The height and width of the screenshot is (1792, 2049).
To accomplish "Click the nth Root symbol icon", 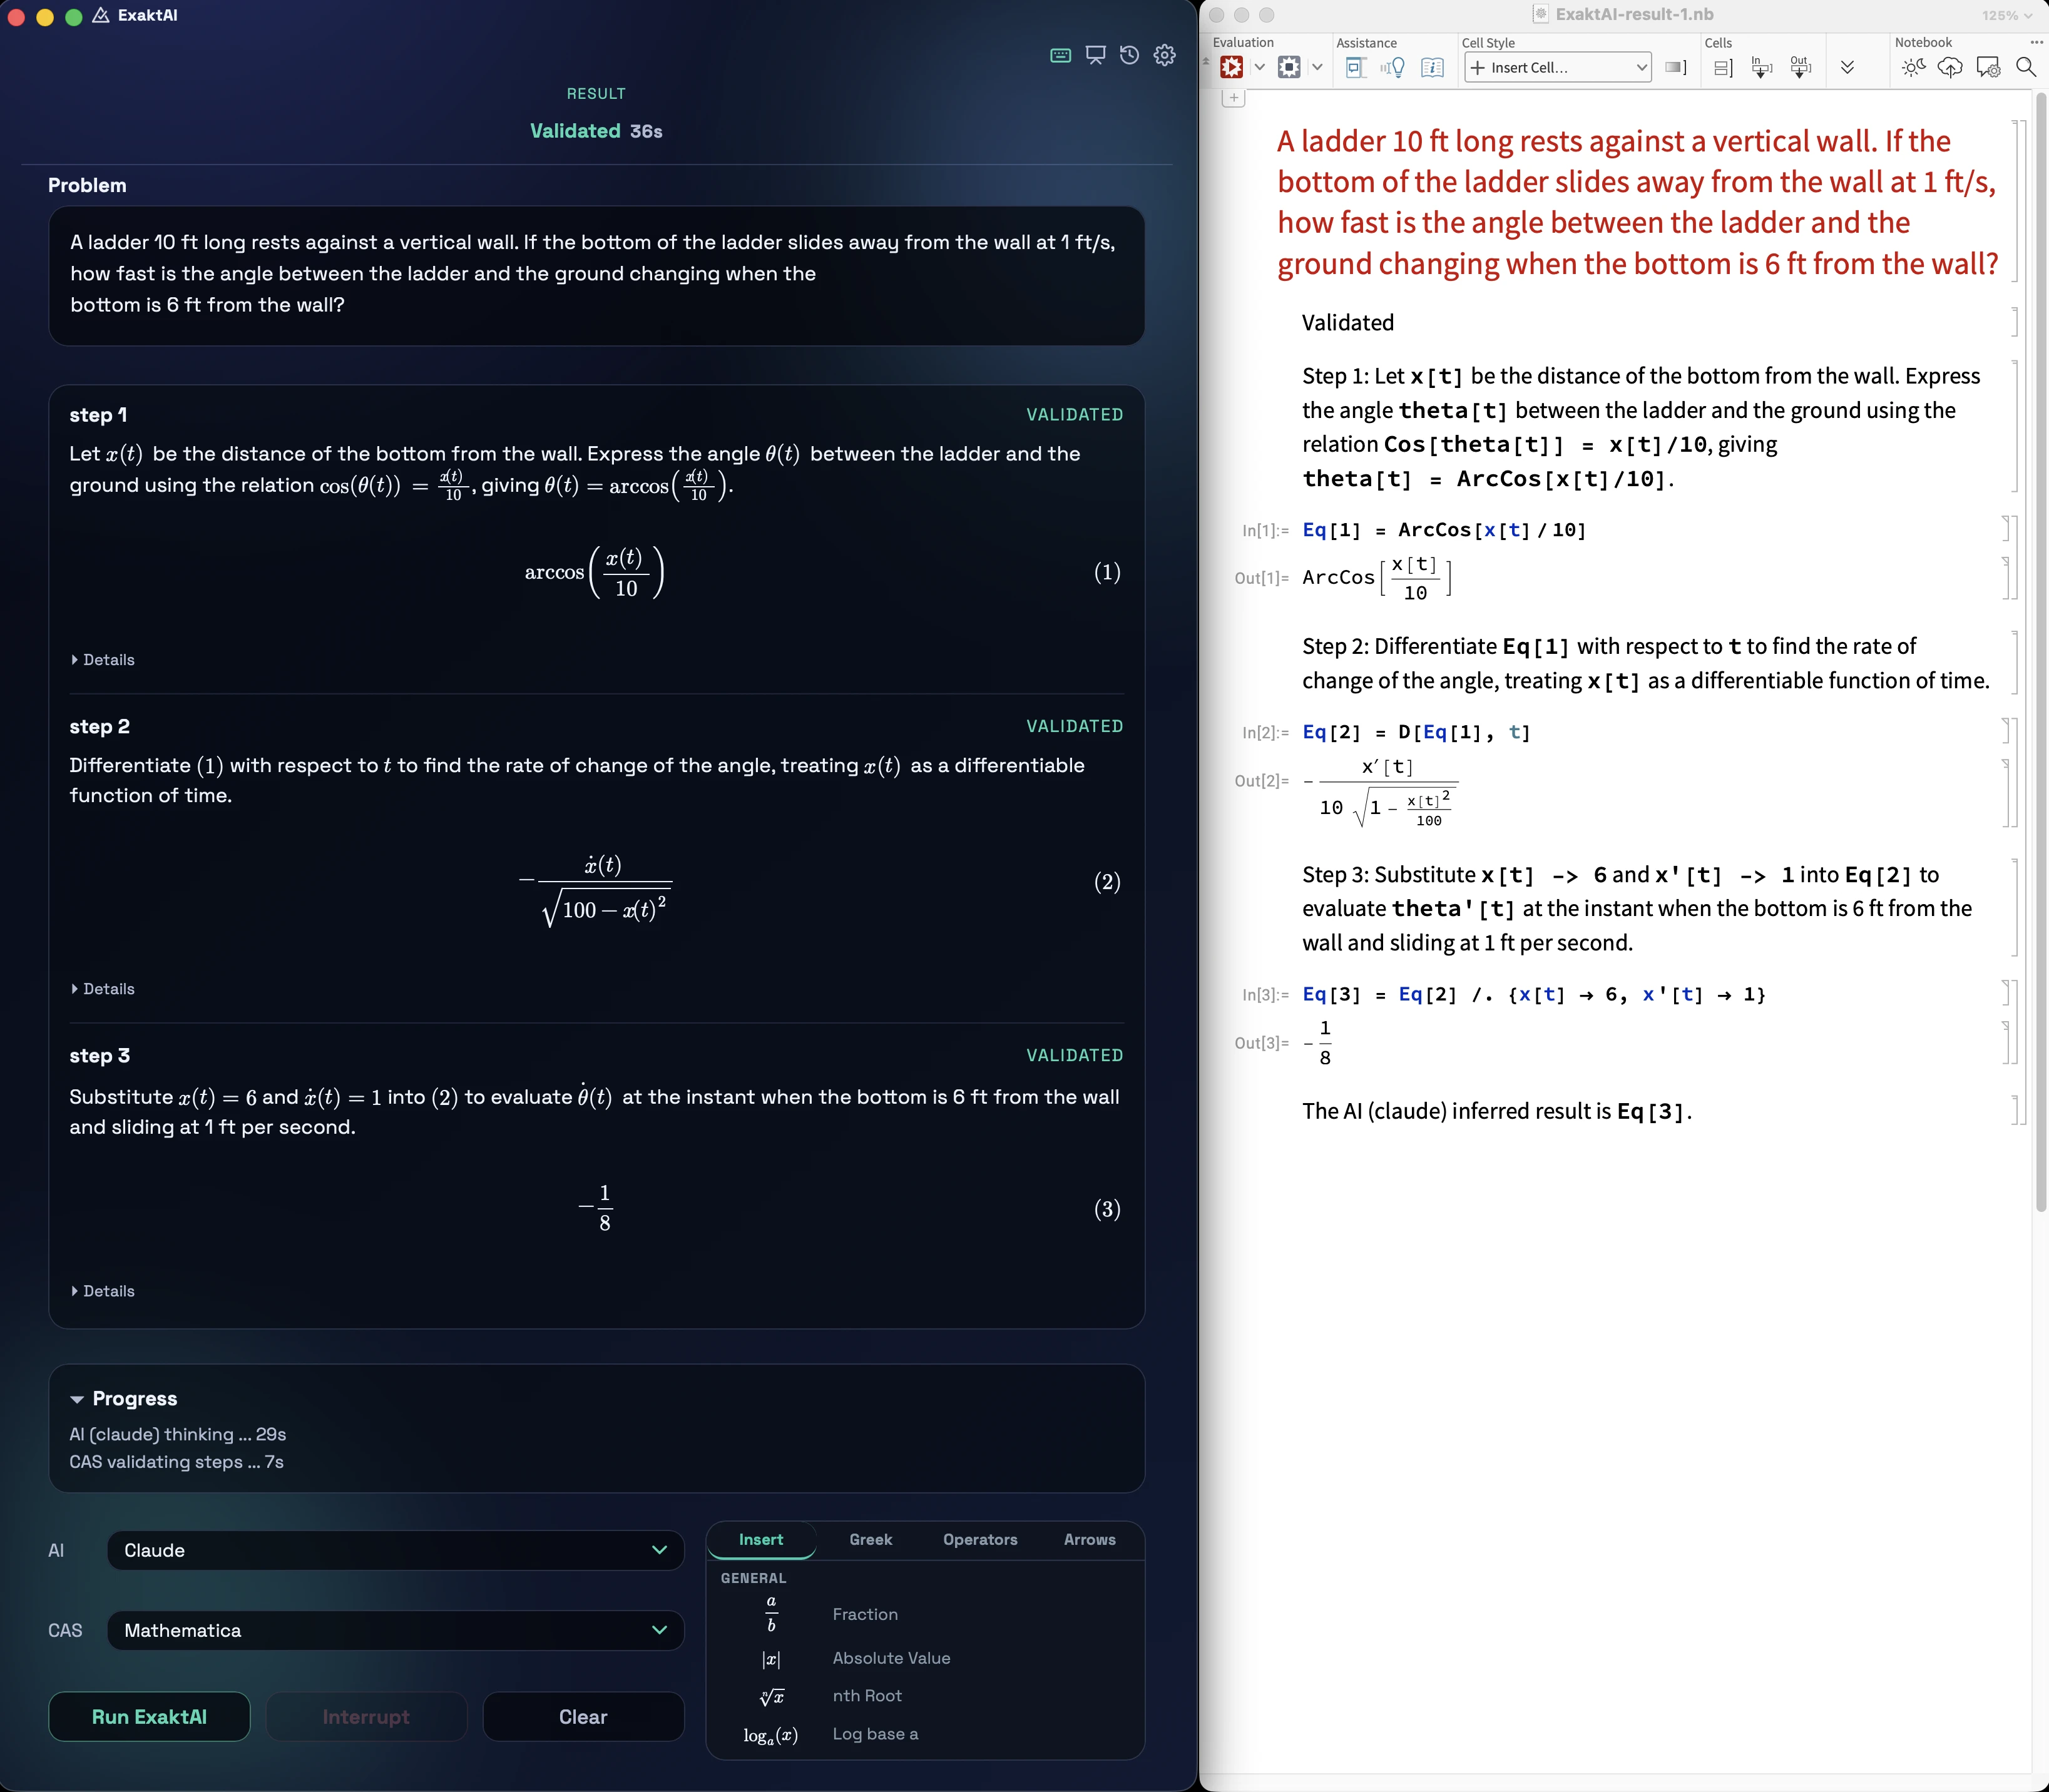I will click(x=771, y=1696).
